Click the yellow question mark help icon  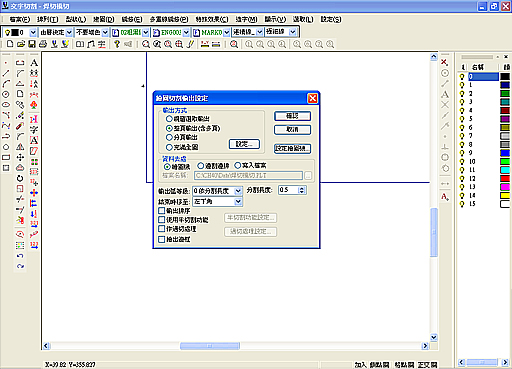(117, 44)
